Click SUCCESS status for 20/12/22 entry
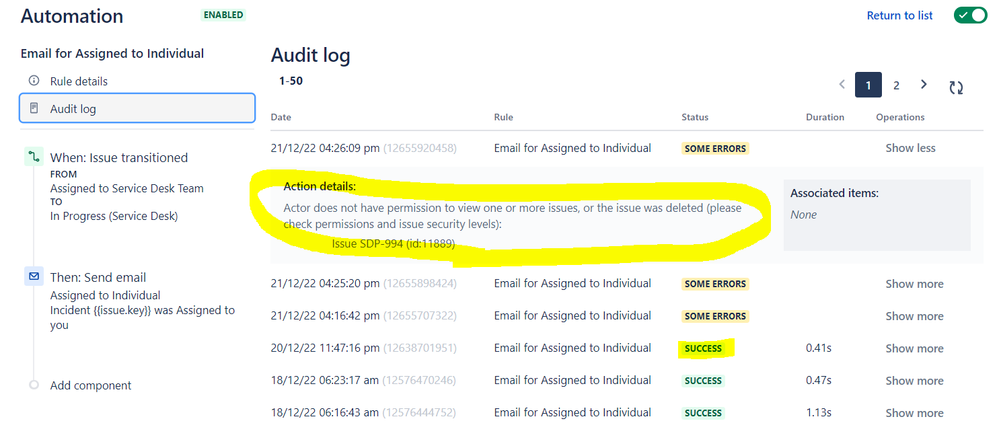This screenshot has width=999, height=421. 703,348
